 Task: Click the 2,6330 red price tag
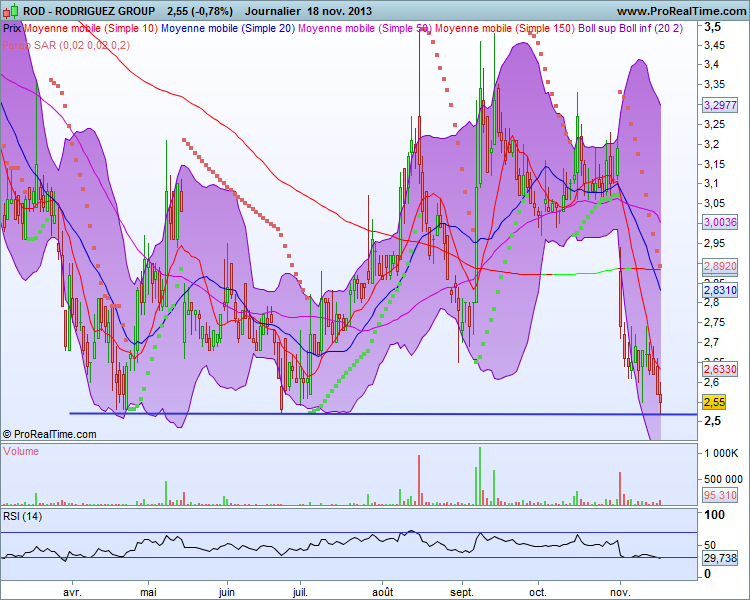[x=720, y=369]
